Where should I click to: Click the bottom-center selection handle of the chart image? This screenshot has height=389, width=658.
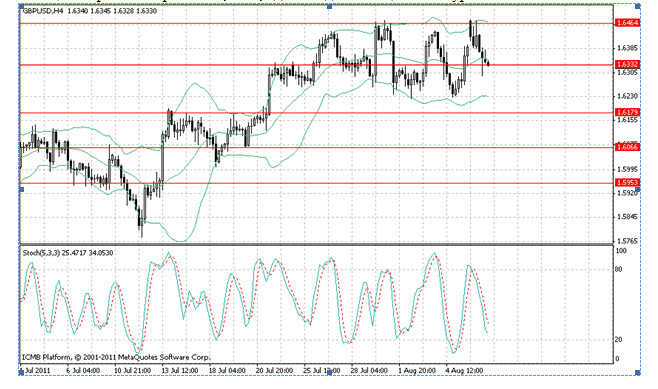tap(330, 373)
